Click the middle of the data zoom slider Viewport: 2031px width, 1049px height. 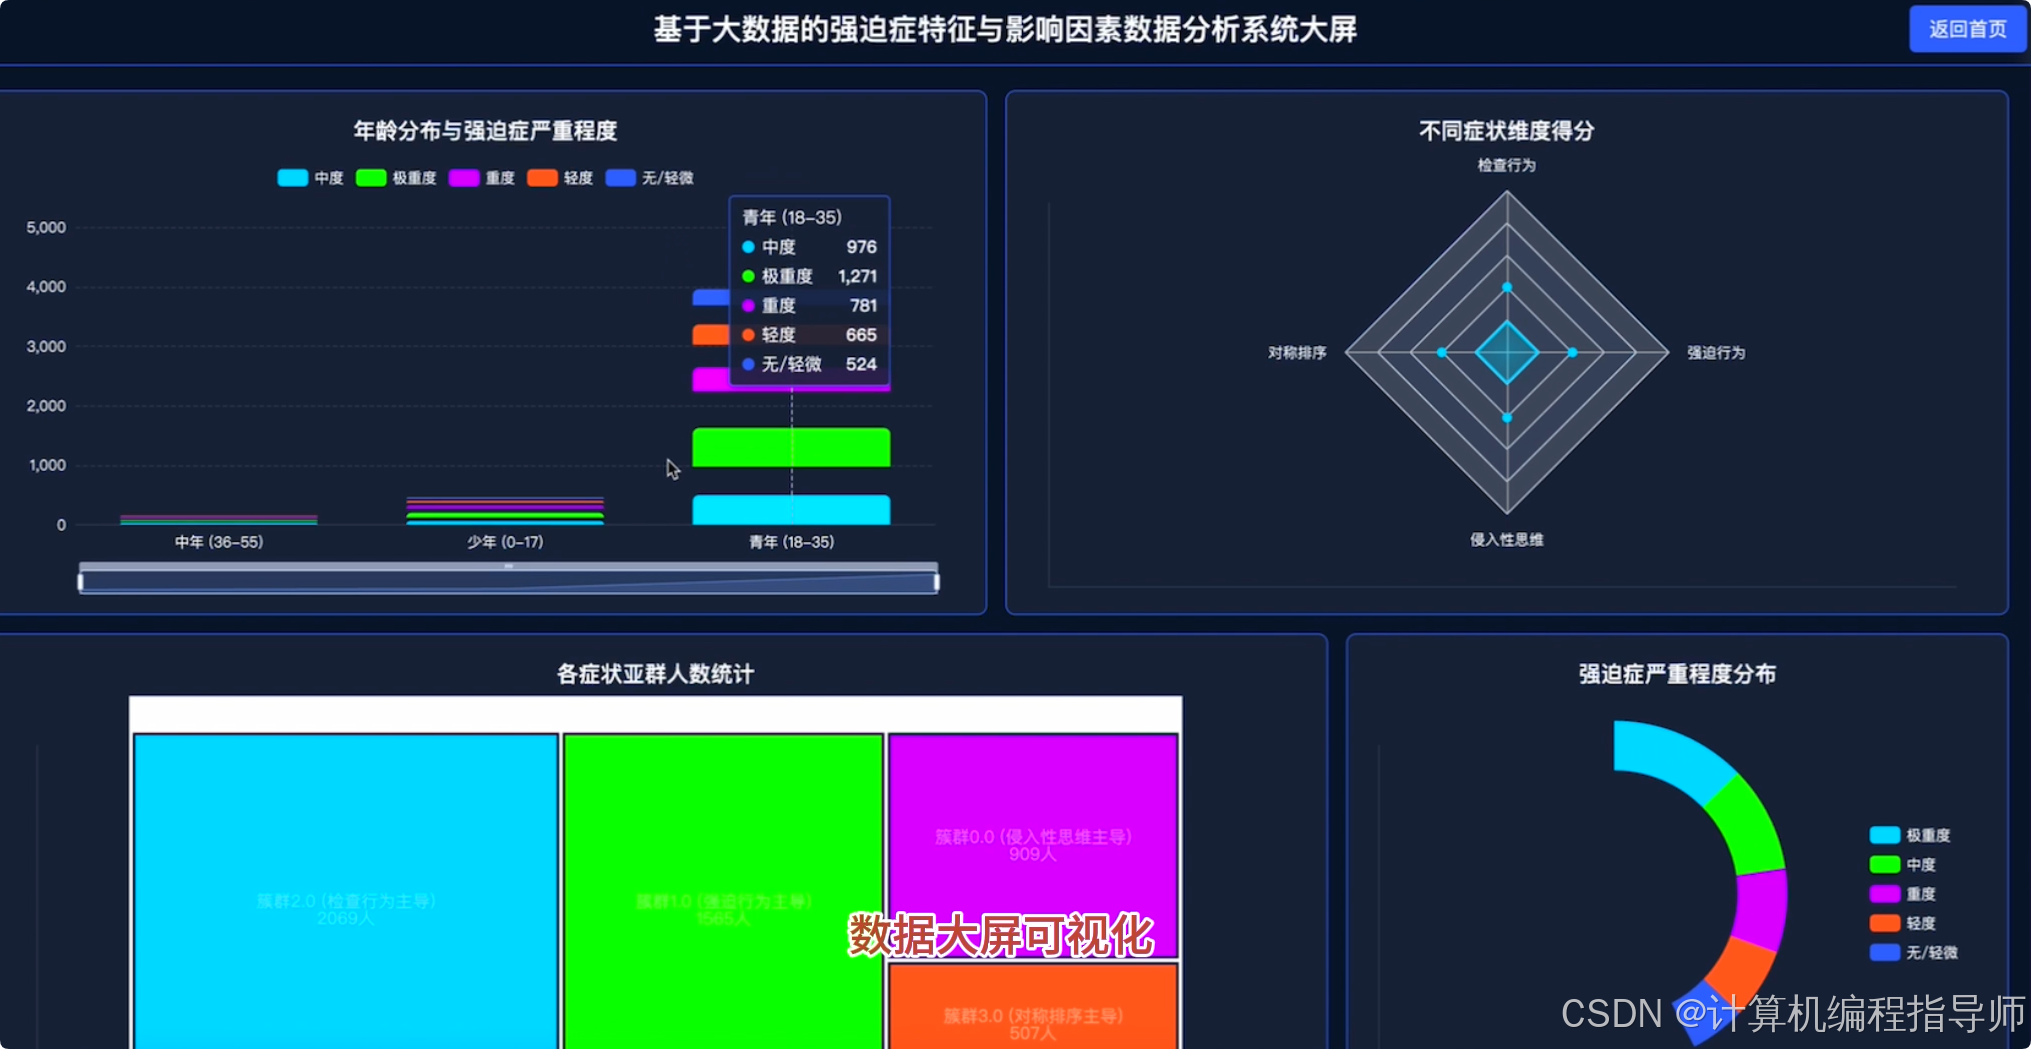point(509,581)
